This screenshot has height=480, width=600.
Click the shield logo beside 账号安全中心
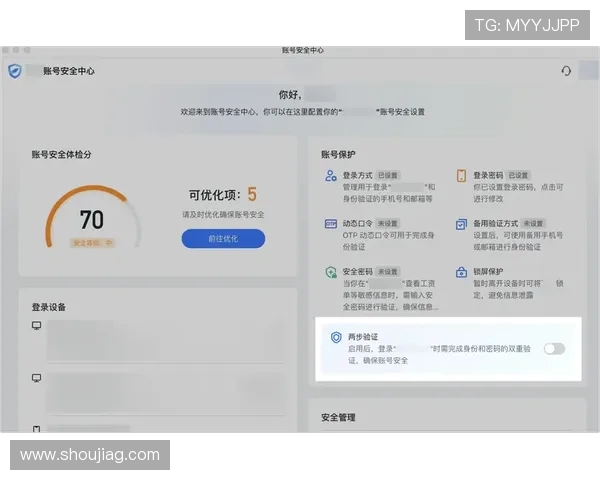(x=15, y=71)
